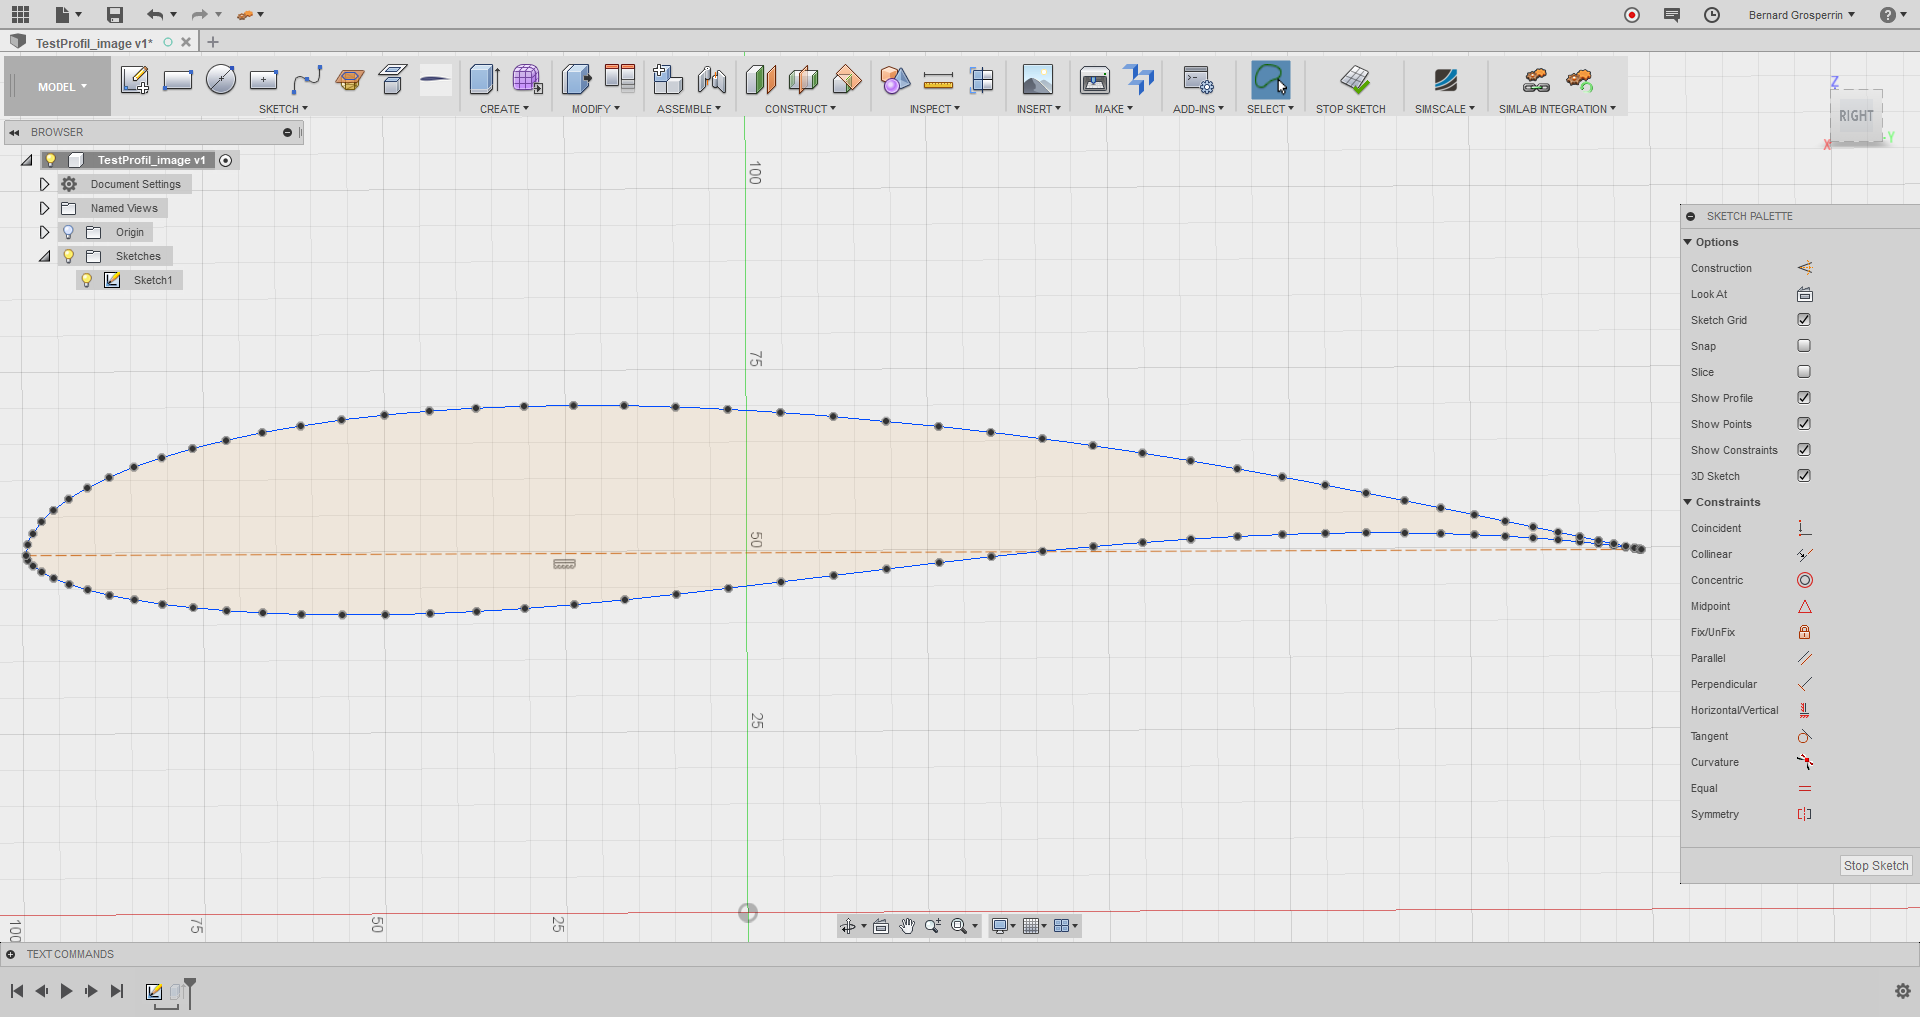Uncheck the Sketch Grid option

[1804, 320]
